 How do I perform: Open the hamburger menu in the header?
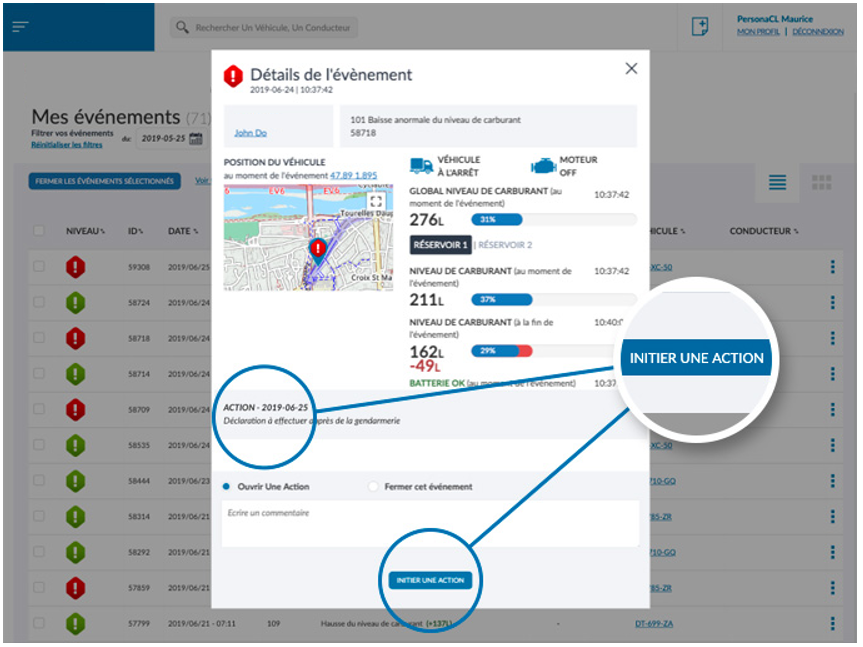21,26
